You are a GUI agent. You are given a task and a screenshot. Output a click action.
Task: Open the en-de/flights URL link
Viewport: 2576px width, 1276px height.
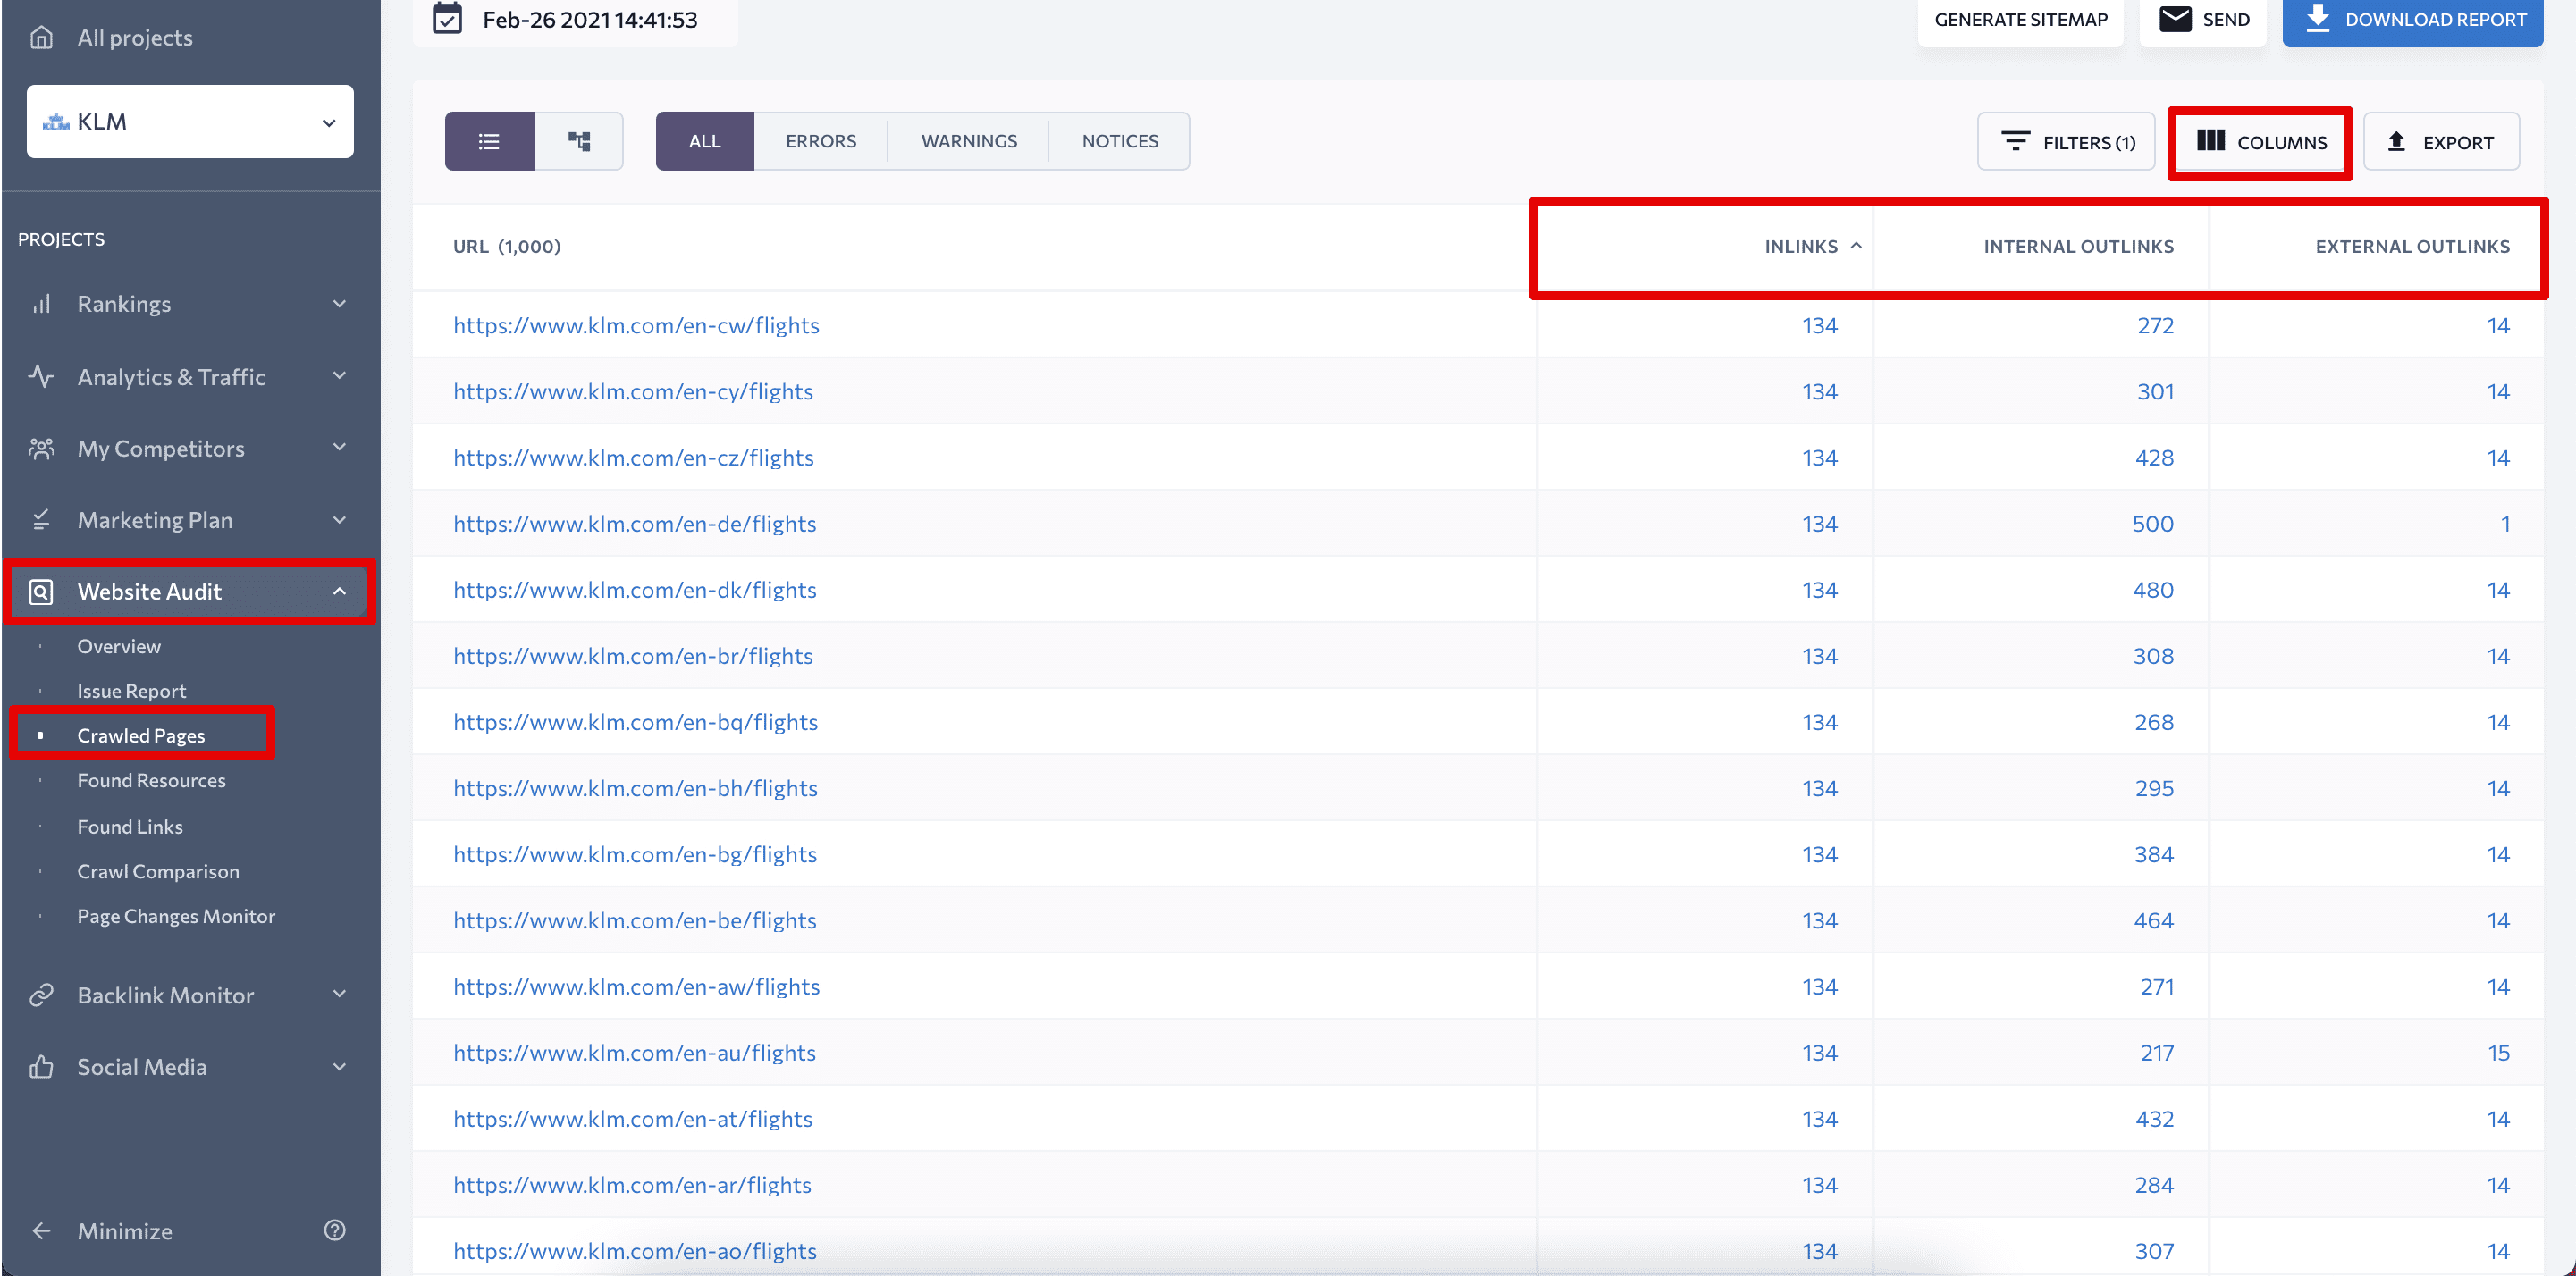click(x=635, y=524)
